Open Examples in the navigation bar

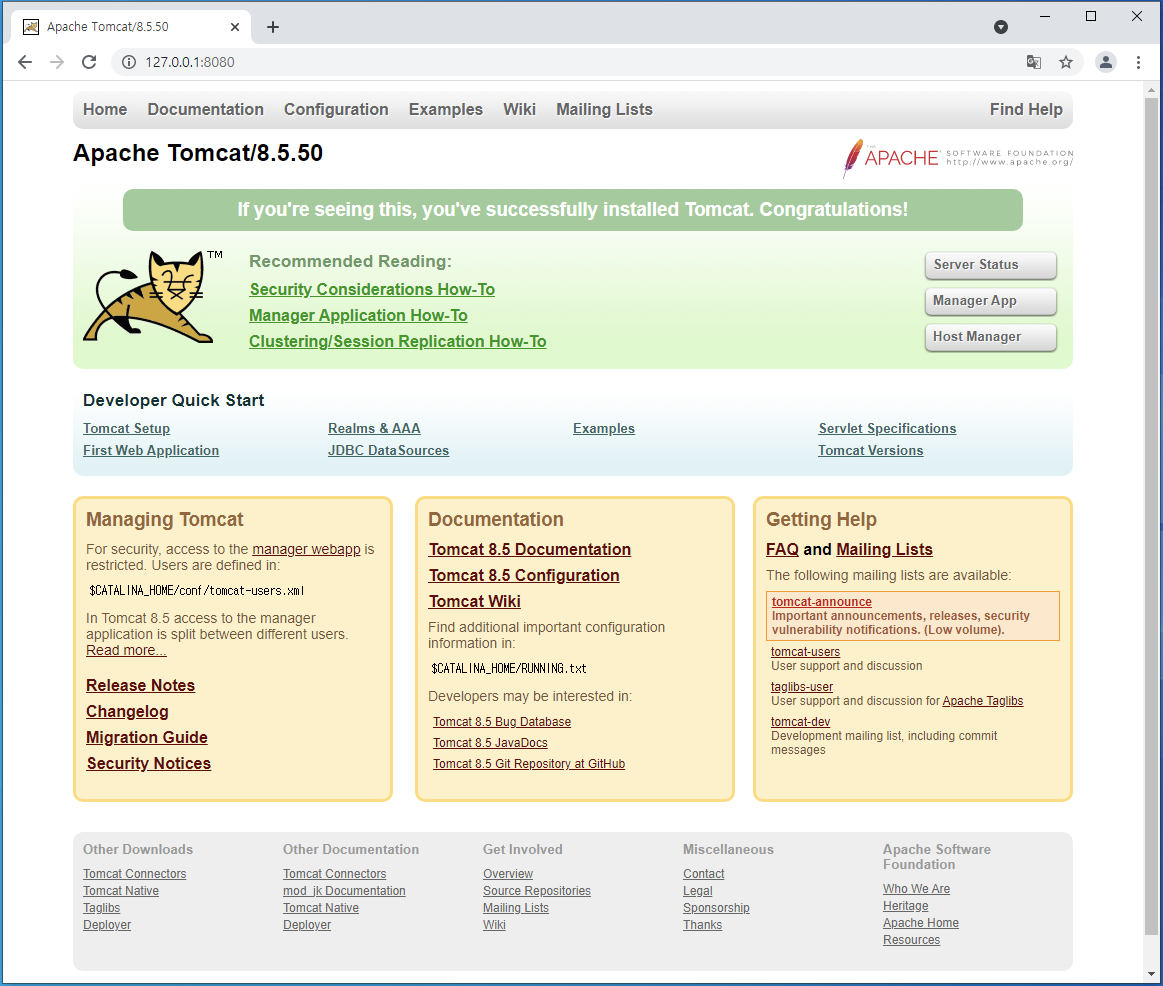(x=446, y=110)
